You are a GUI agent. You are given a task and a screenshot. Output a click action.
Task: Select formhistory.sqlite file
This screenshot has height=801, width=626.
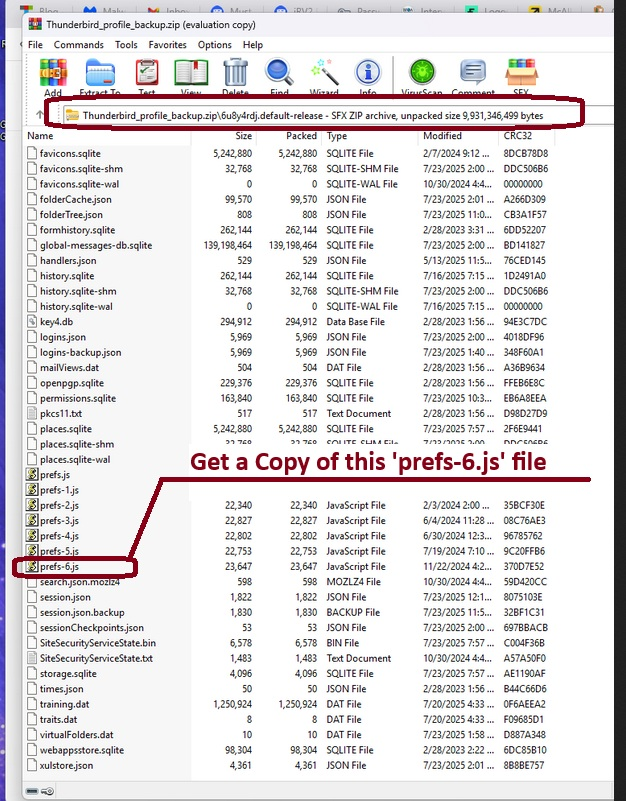[x=78, y=230]
